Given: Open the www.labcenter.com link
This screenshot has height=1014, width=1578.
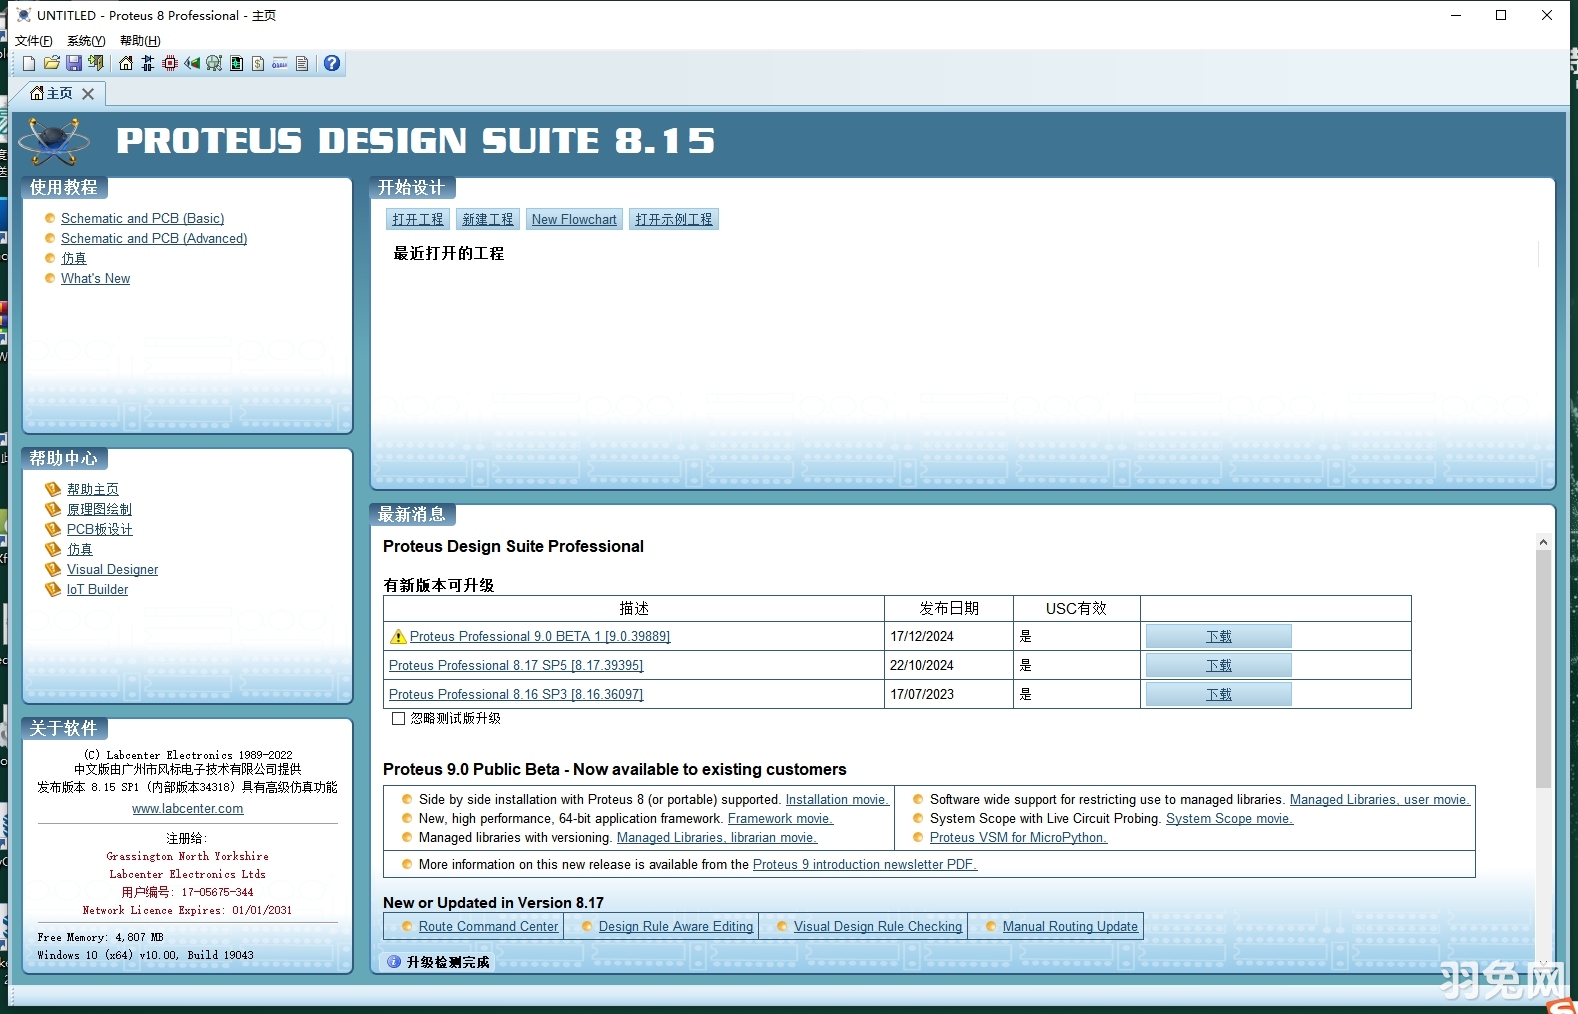Looking at the screenshot, I should (188, 808).
